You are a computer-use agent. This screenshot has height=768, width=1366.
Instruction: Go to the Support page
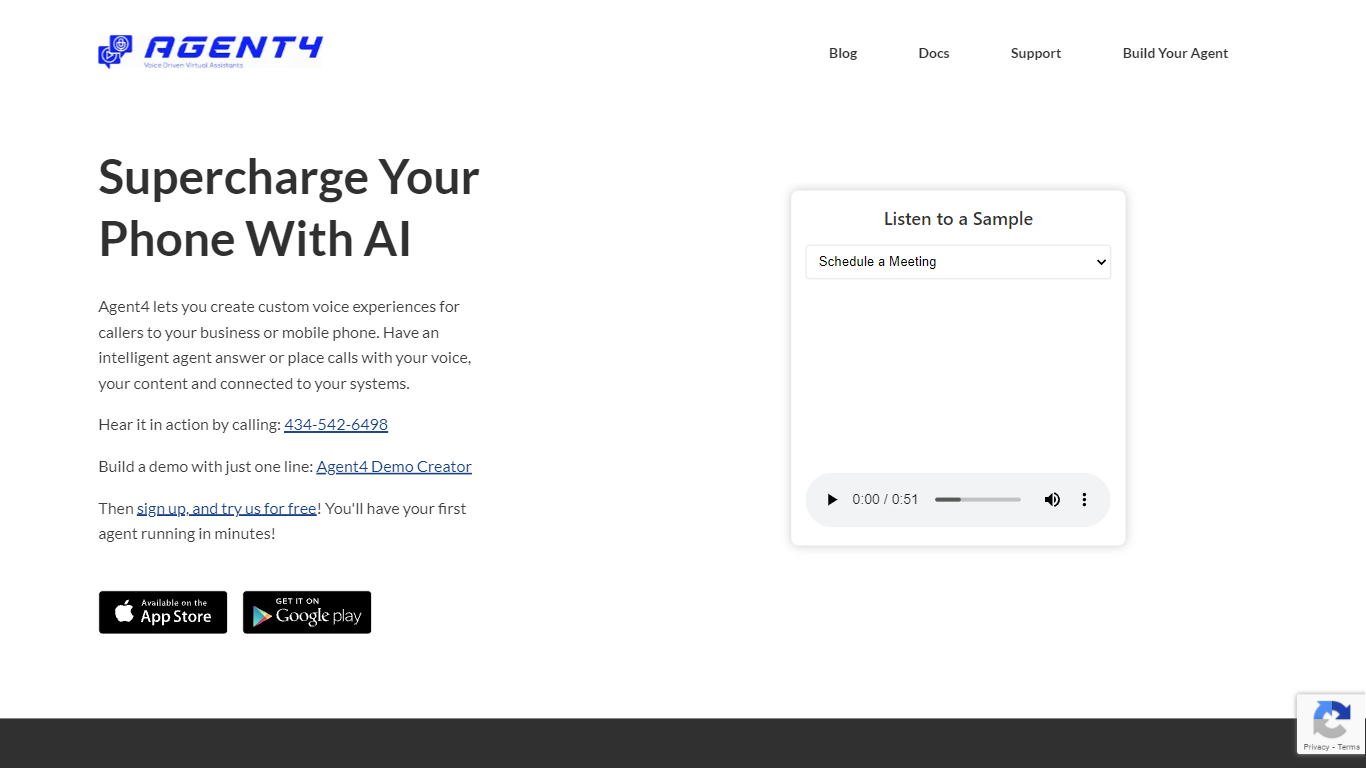1036,53
